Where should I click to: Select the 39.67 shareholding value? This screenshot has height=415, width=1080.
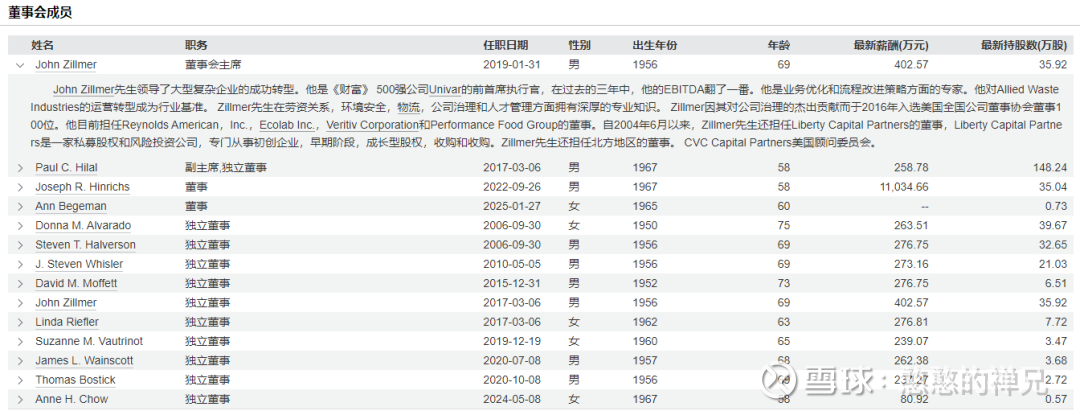tap(1054, 225)
